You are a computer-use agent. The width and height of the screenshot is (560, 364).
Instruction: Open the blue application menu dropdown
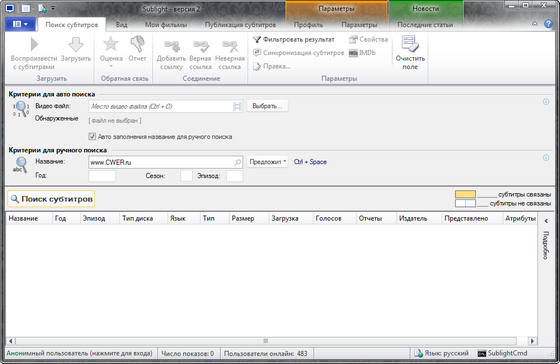click(20, 24)
